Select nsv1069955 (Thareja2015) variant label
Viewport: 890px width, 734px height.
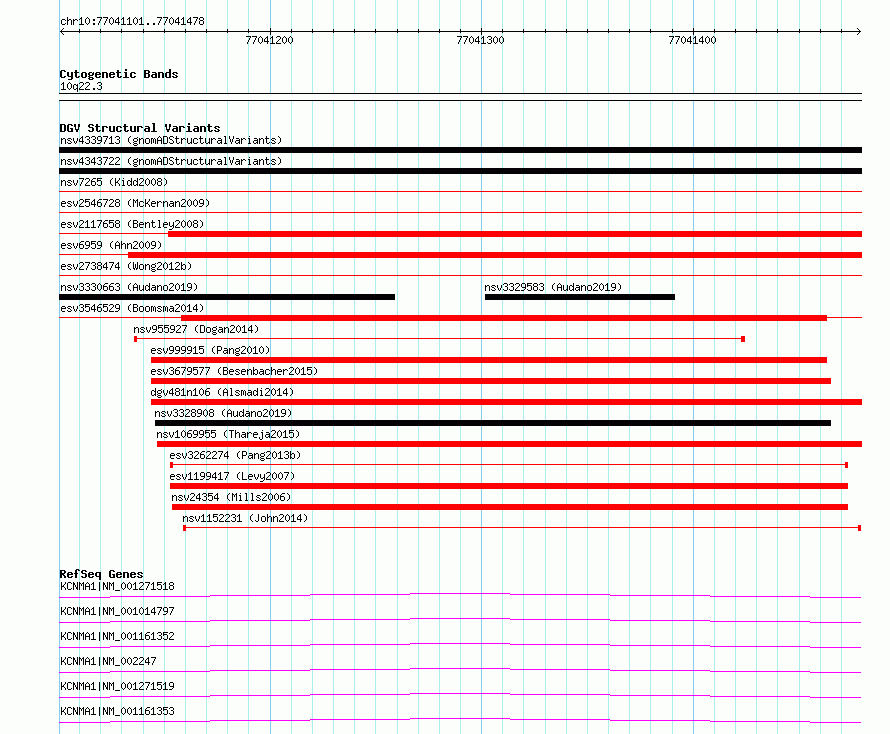pos(228,434)
